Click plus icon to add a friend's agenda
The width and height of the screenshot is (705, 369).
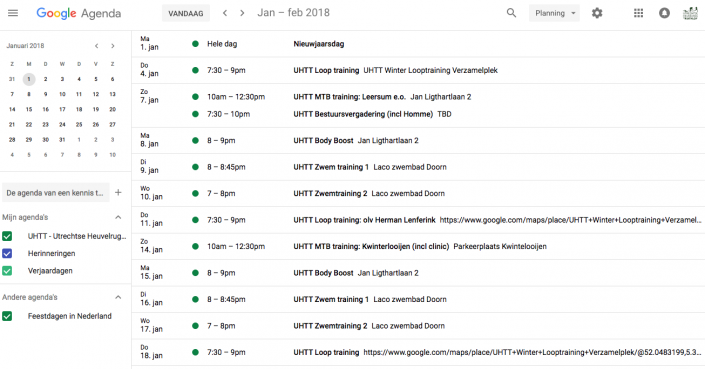click(x=118, y=192)
